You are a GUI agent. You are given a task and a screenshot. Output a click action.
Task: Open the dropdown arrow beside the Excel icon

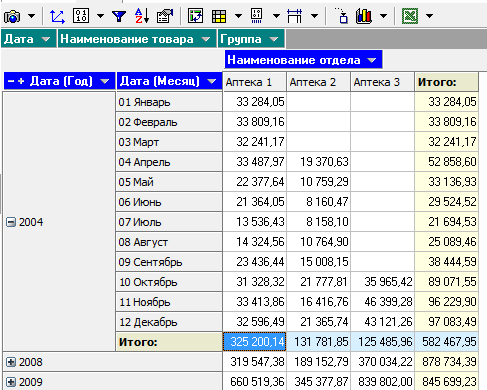430,16
